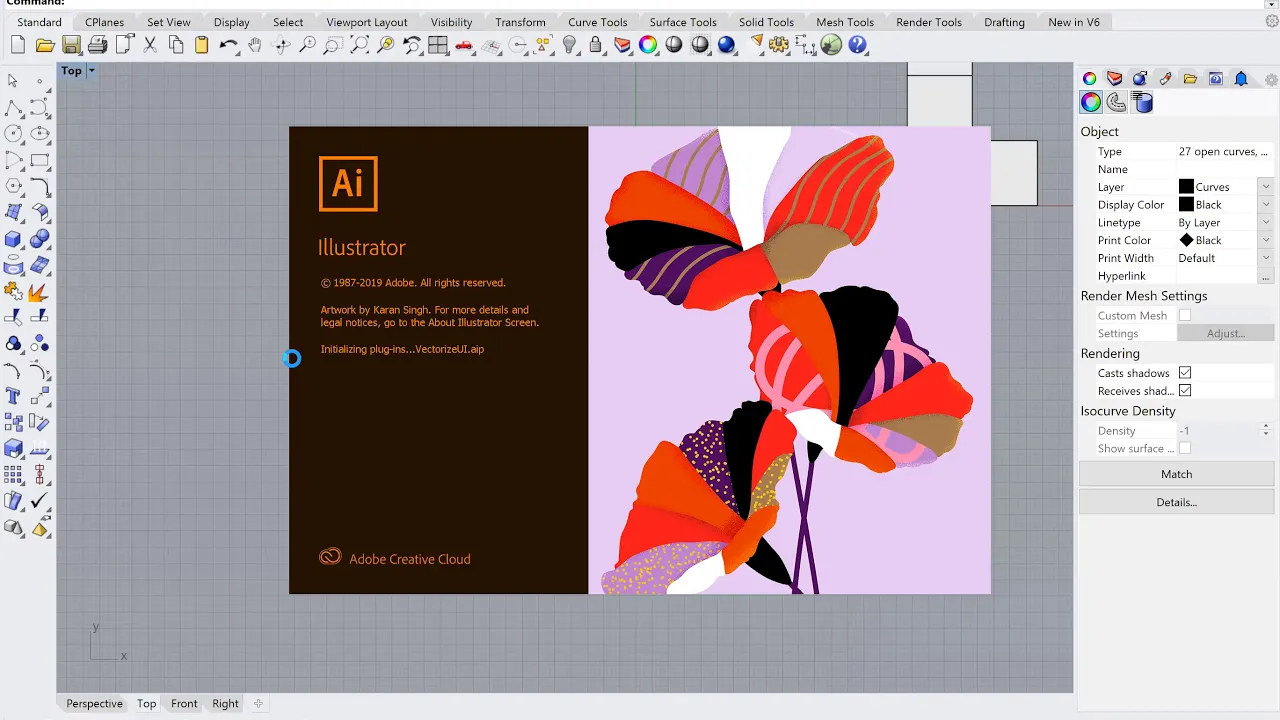Click the Details... button

[x=1177, y=502]
